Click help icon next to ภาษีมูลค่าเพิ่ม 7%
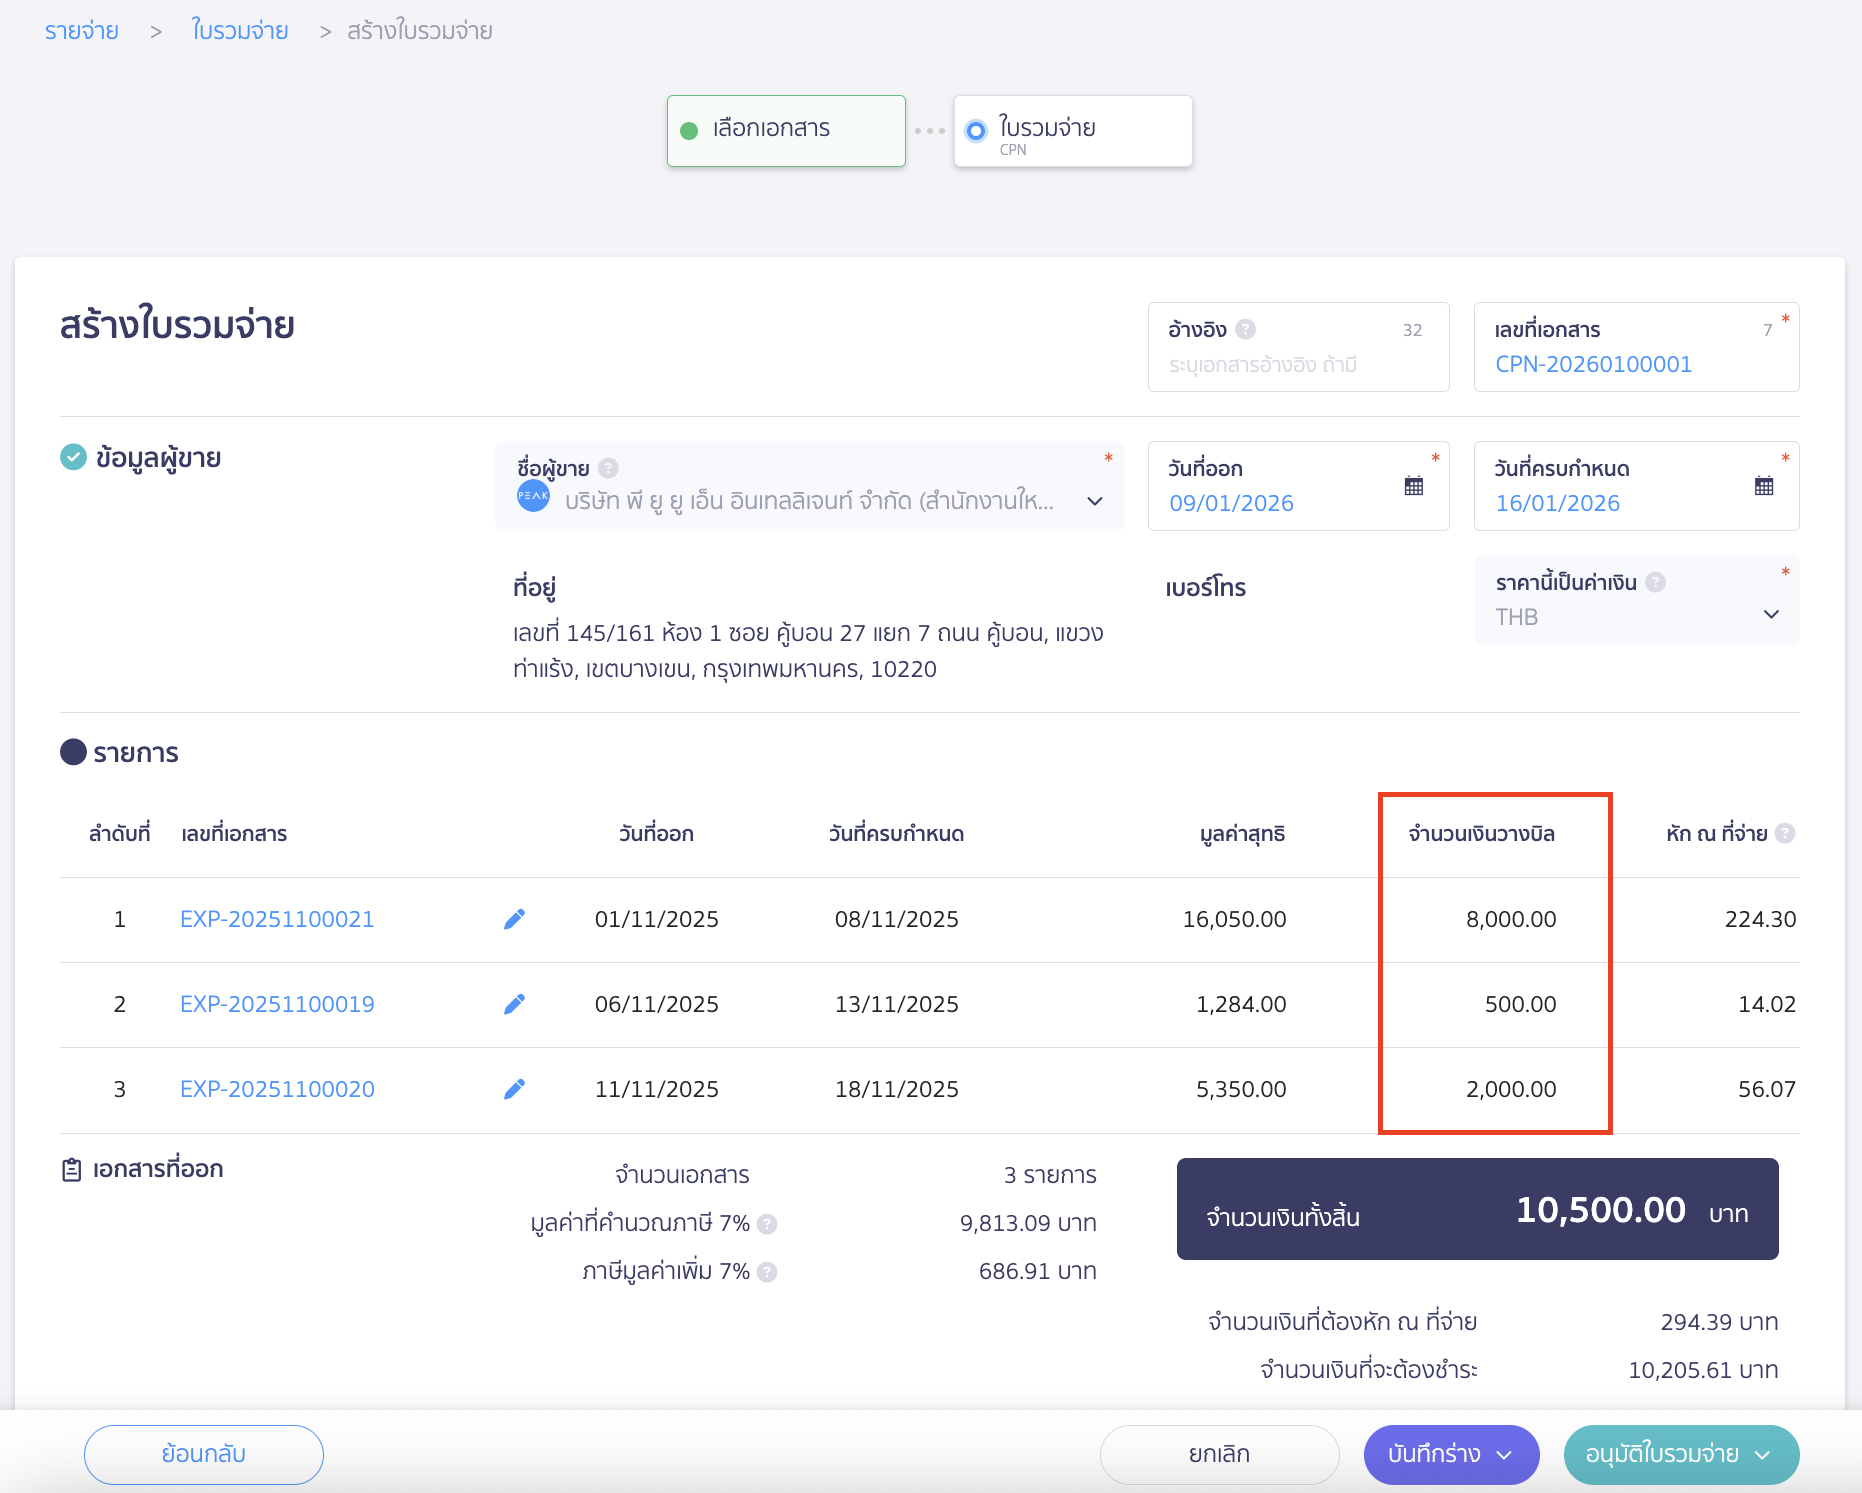Screen dimensions: 1862x1493 (x=767, y=1272)
